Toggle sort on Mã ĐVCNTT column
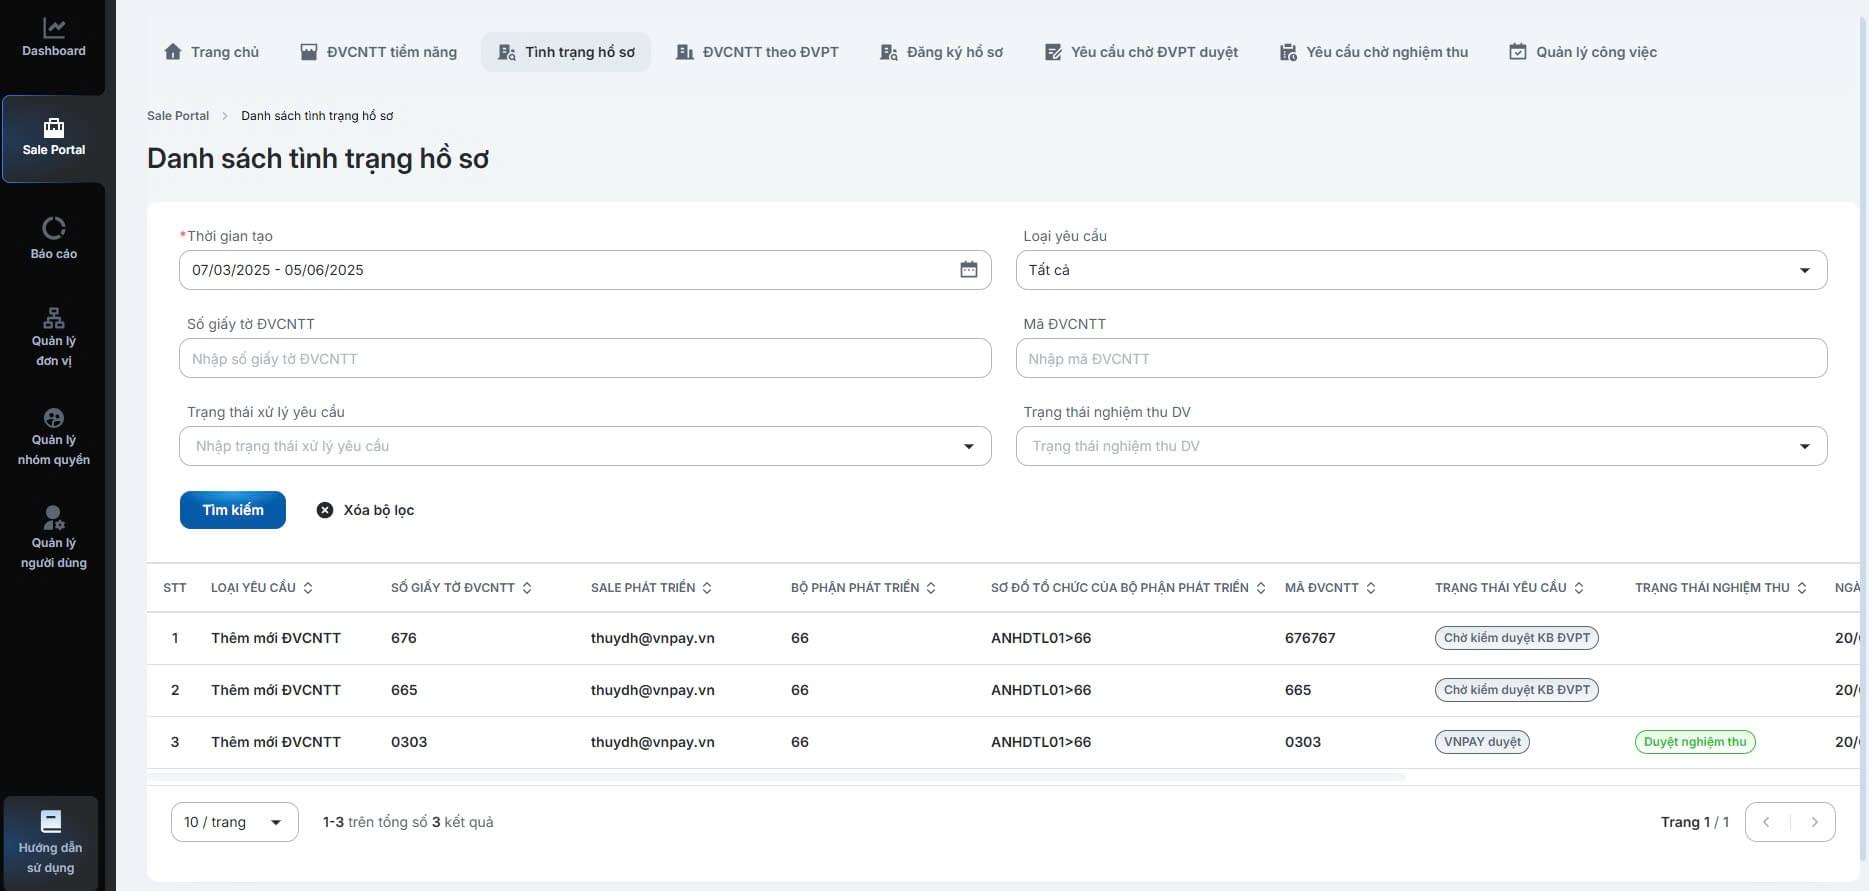 (1371, 588)
